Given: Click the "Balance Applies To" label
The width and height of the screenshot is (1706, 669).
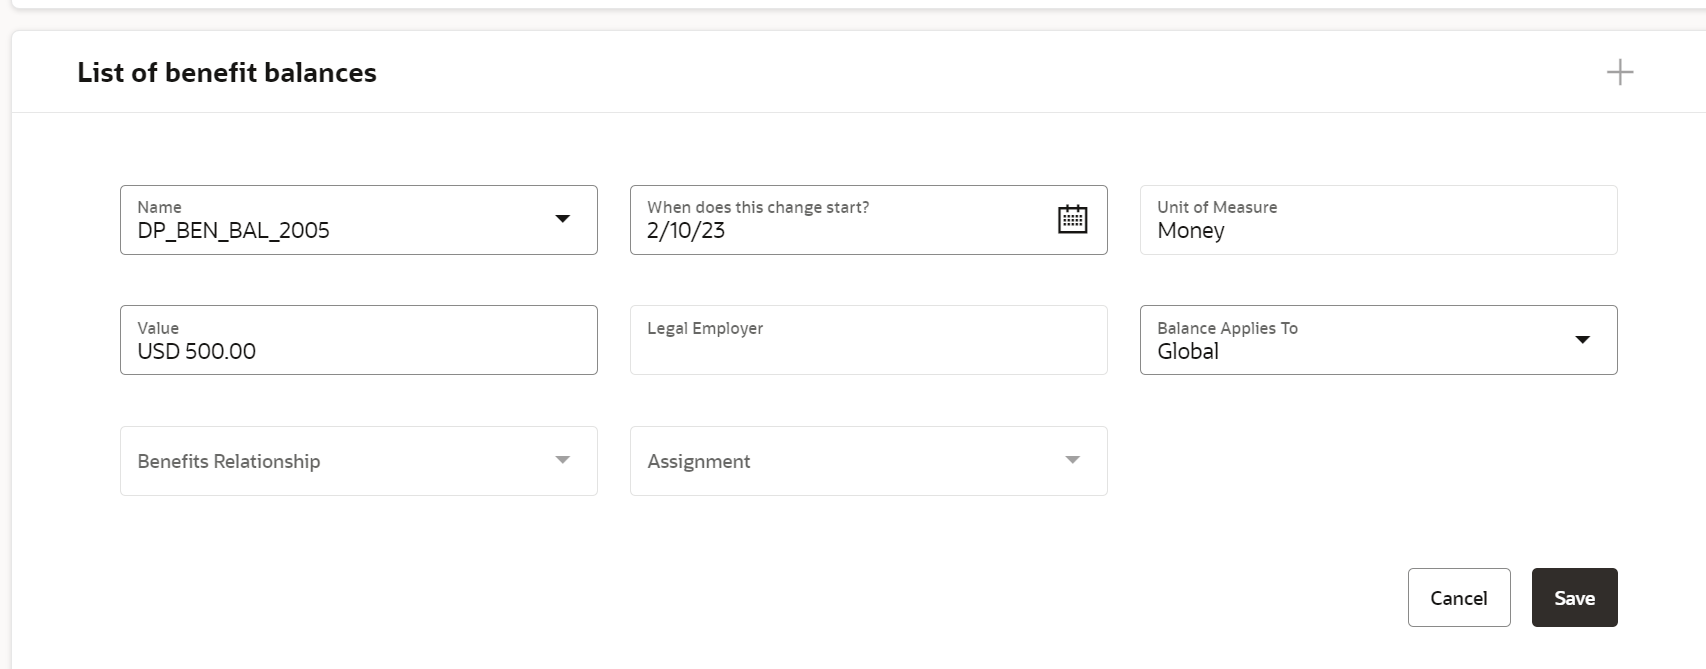Looking at the screenshot, I should tap(1227, 328).
